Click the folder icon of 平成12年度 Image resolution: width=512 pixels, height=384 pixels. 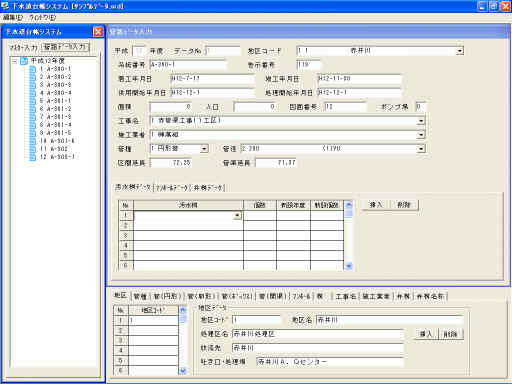[x=24, y=61]
